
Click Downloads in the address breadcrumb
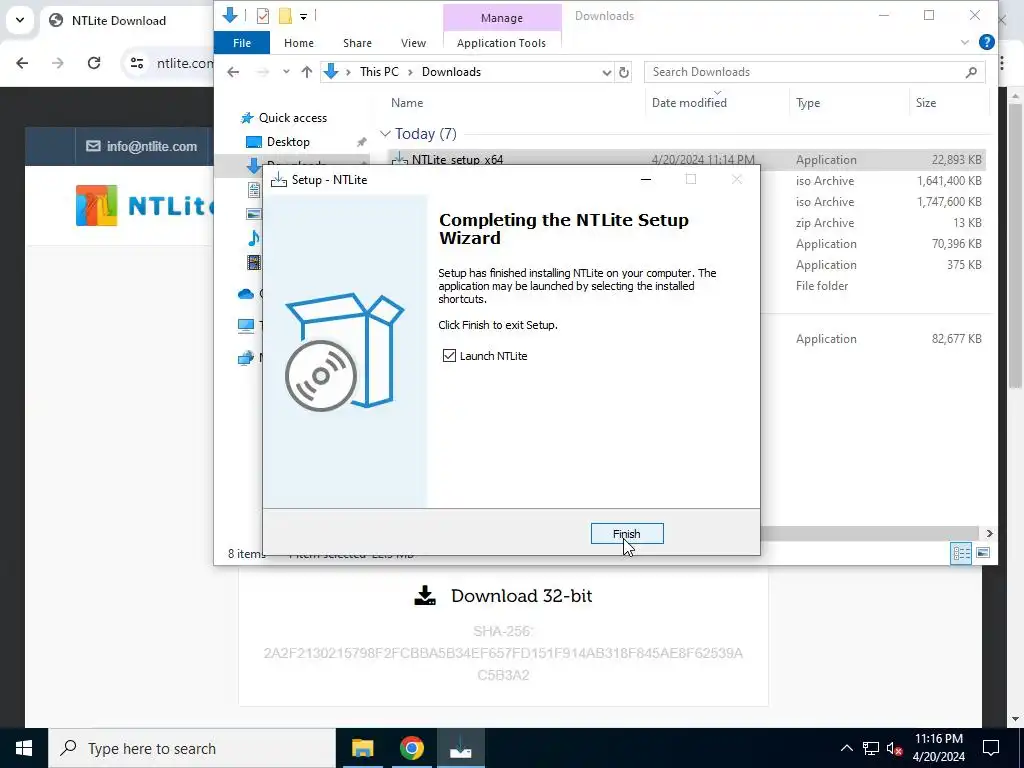tap(451, 72)
